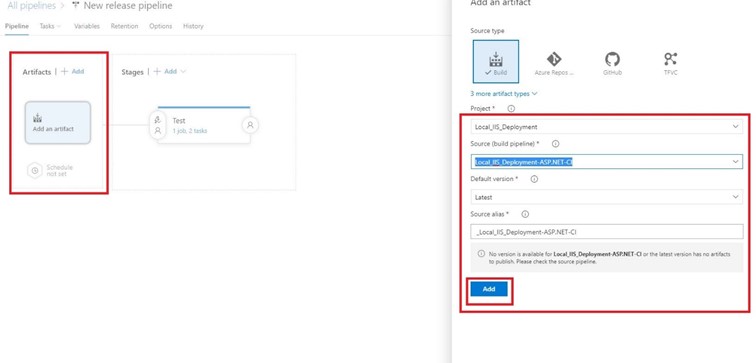The image size is (756, 363).
Task: Open the All pipelines breadcrumb link
Action: coord(31,6)
